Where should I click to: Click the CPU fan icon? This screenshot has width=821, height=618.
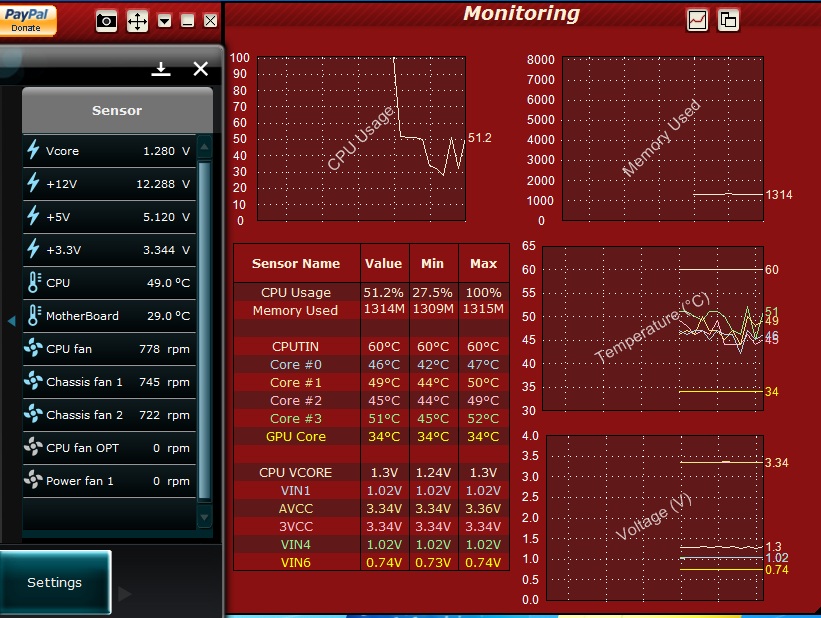[x=34, y=349]
